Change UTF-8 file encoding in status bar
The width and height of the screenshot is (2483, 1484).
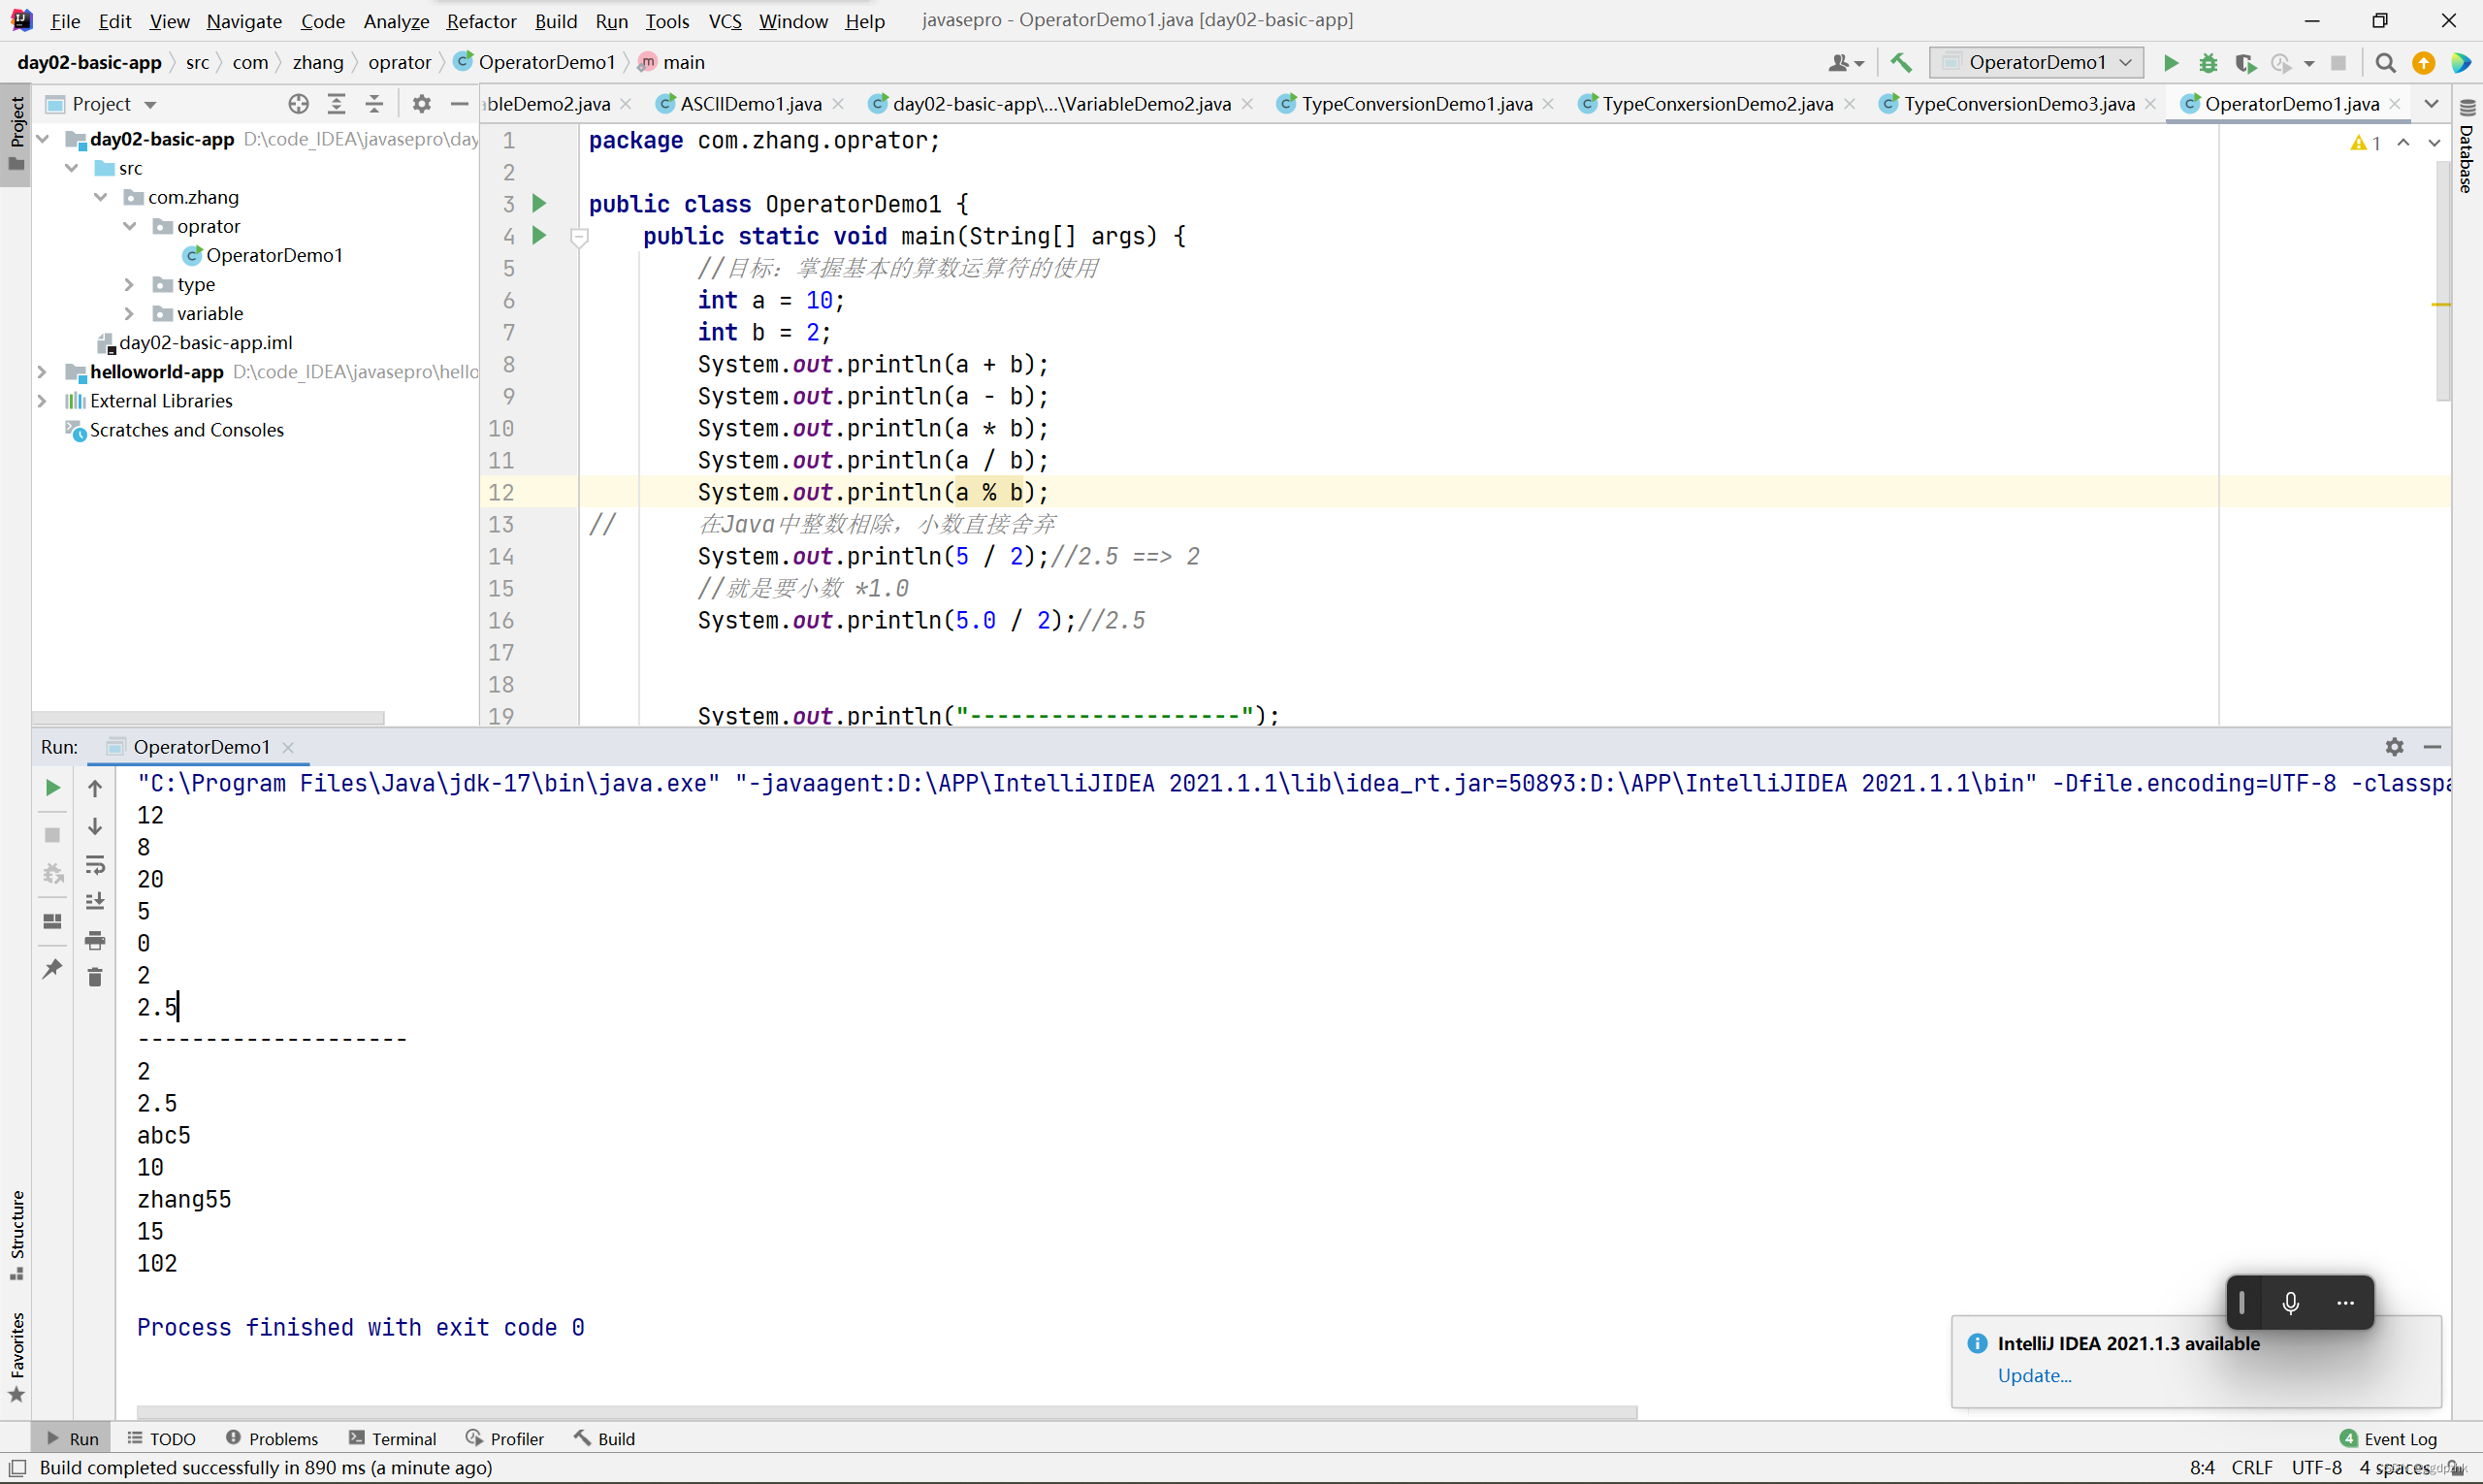[x=2316, y=1467]
